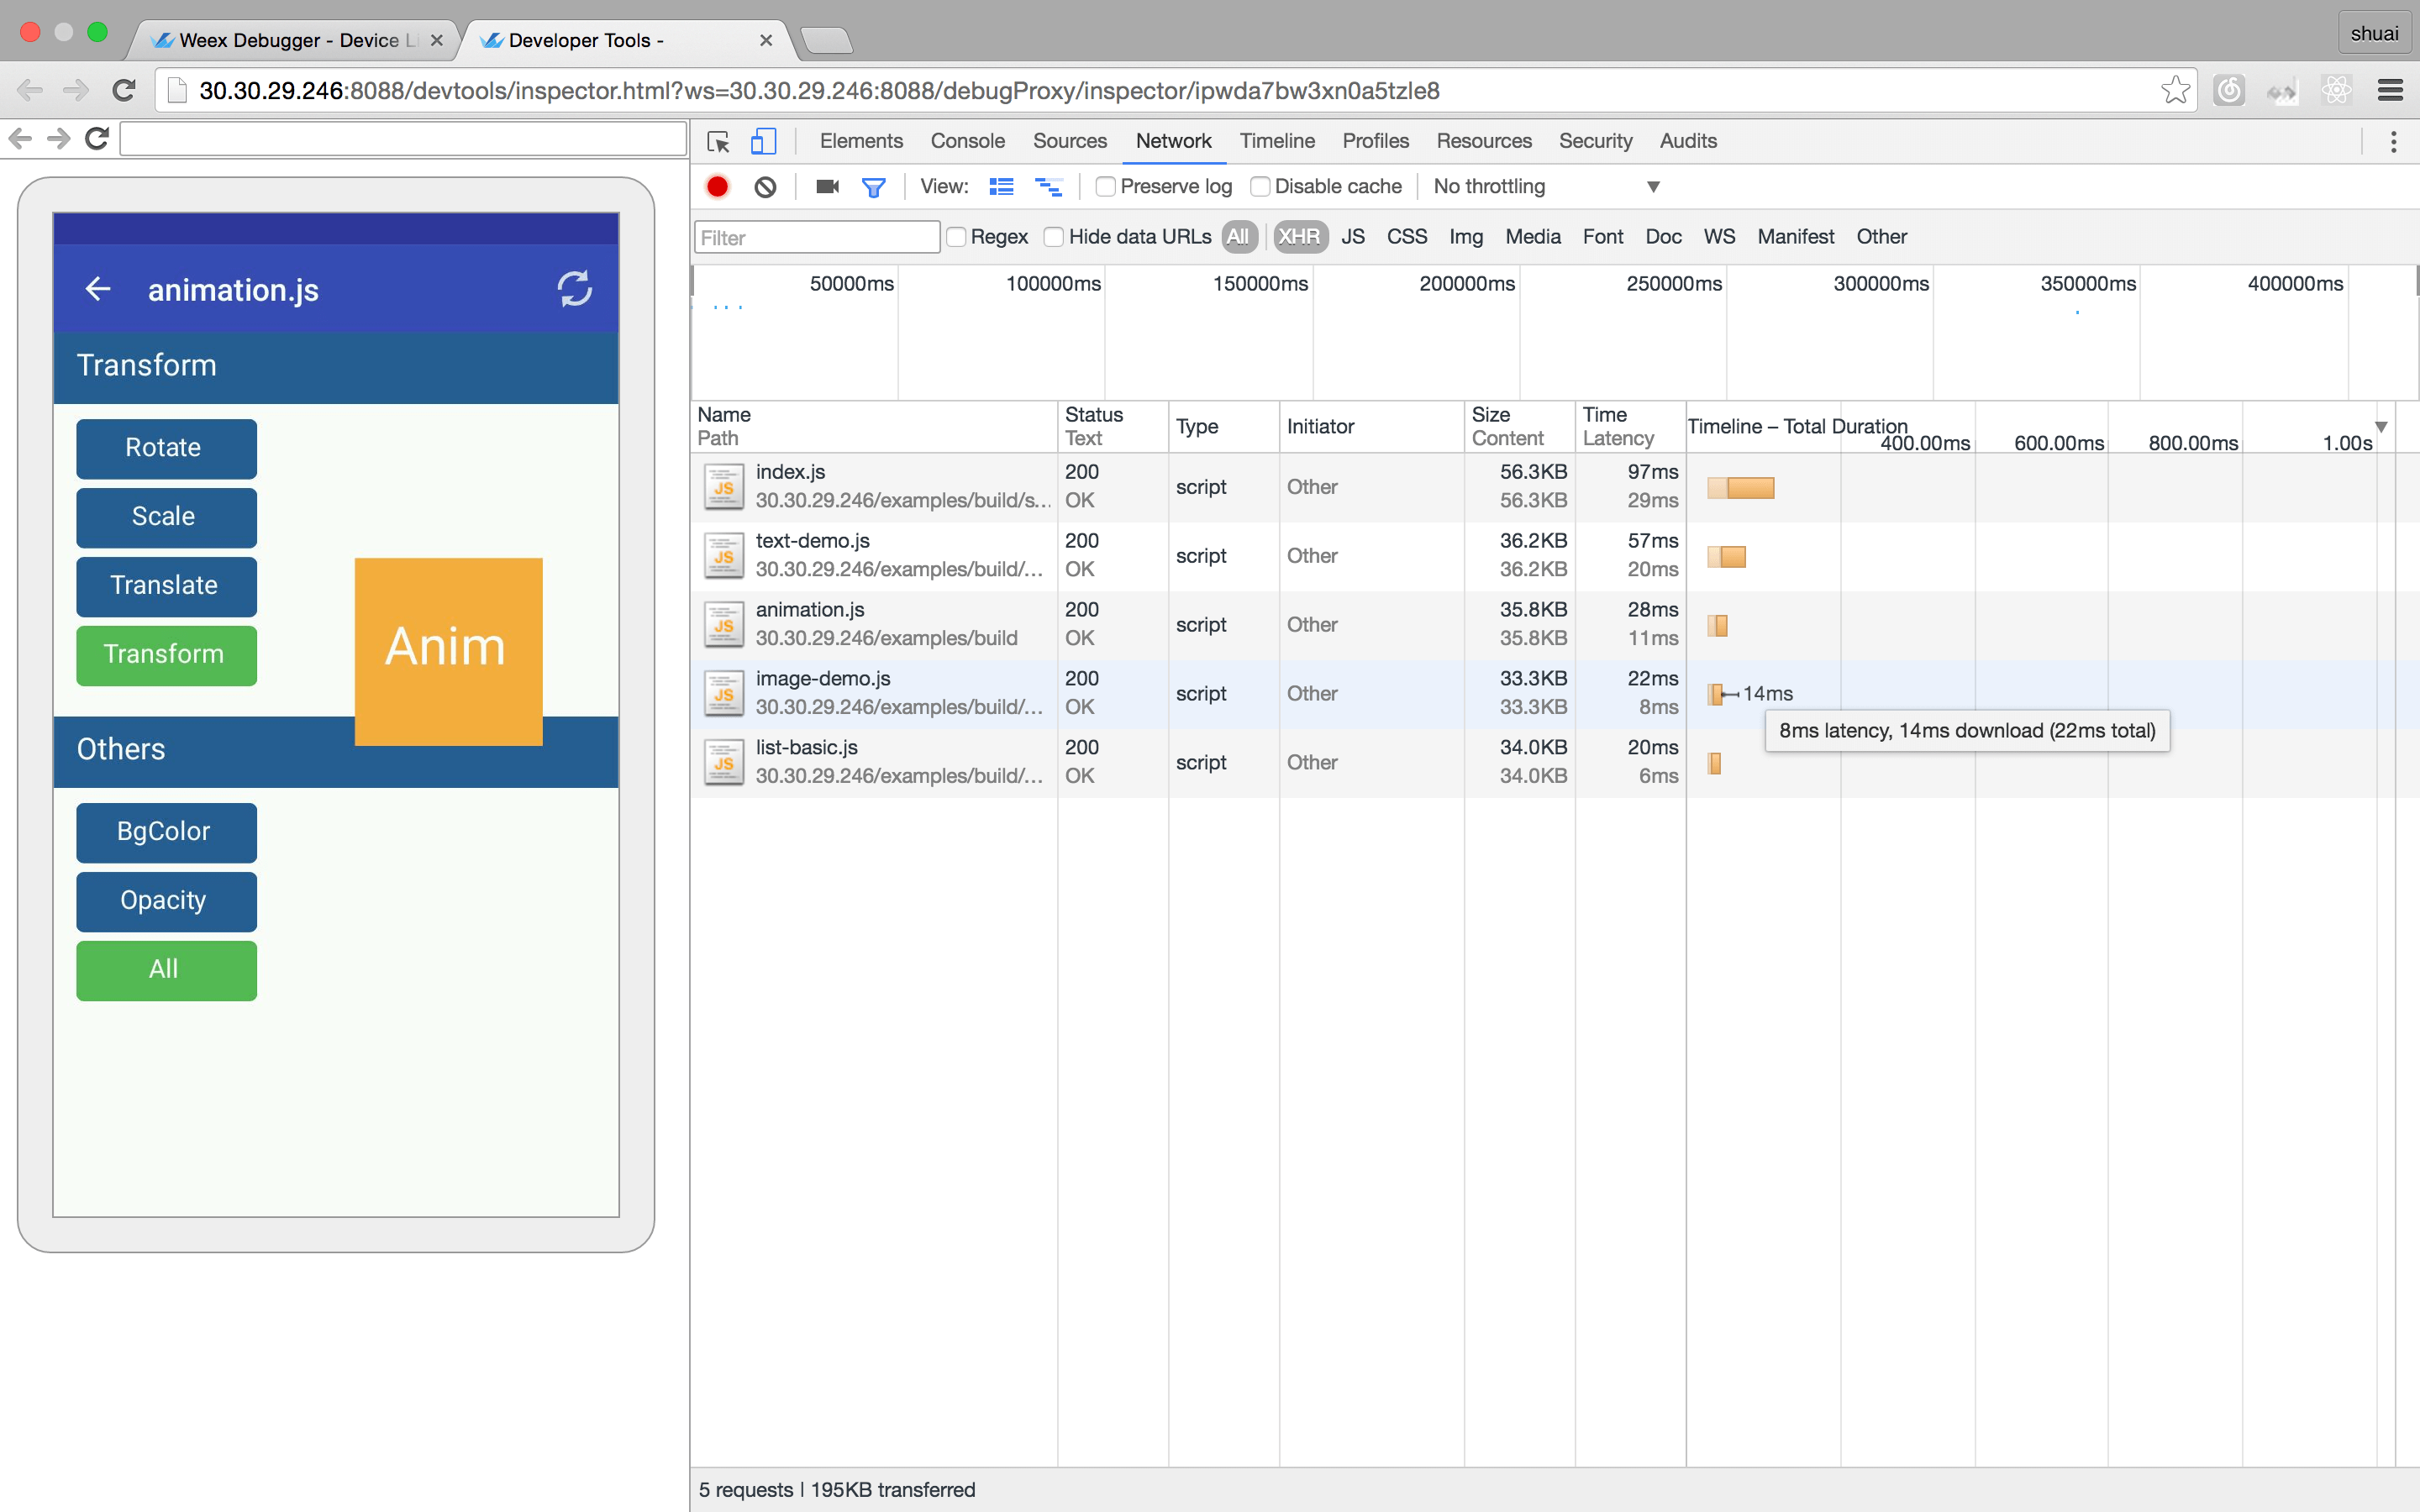
Task: Filter requests by CSS type
Action: 1407,237
